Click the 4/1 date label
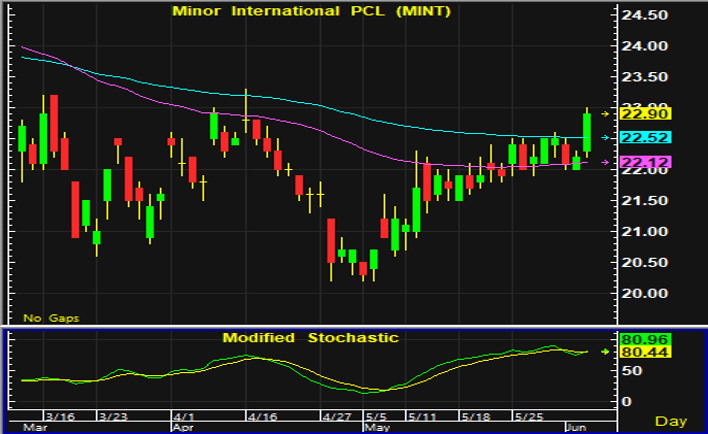 pos(184,416)
